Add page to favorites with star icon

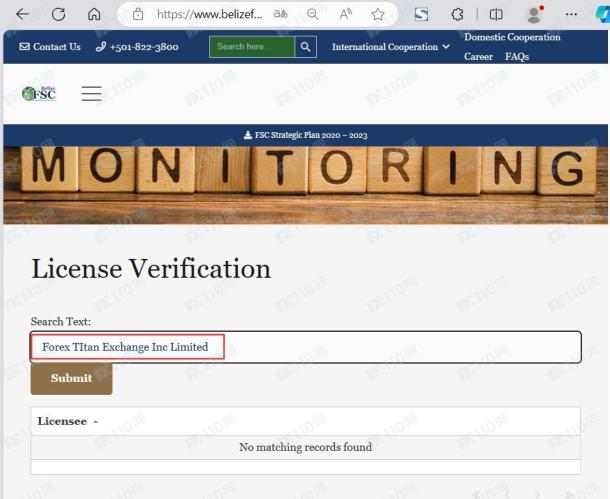378,14
